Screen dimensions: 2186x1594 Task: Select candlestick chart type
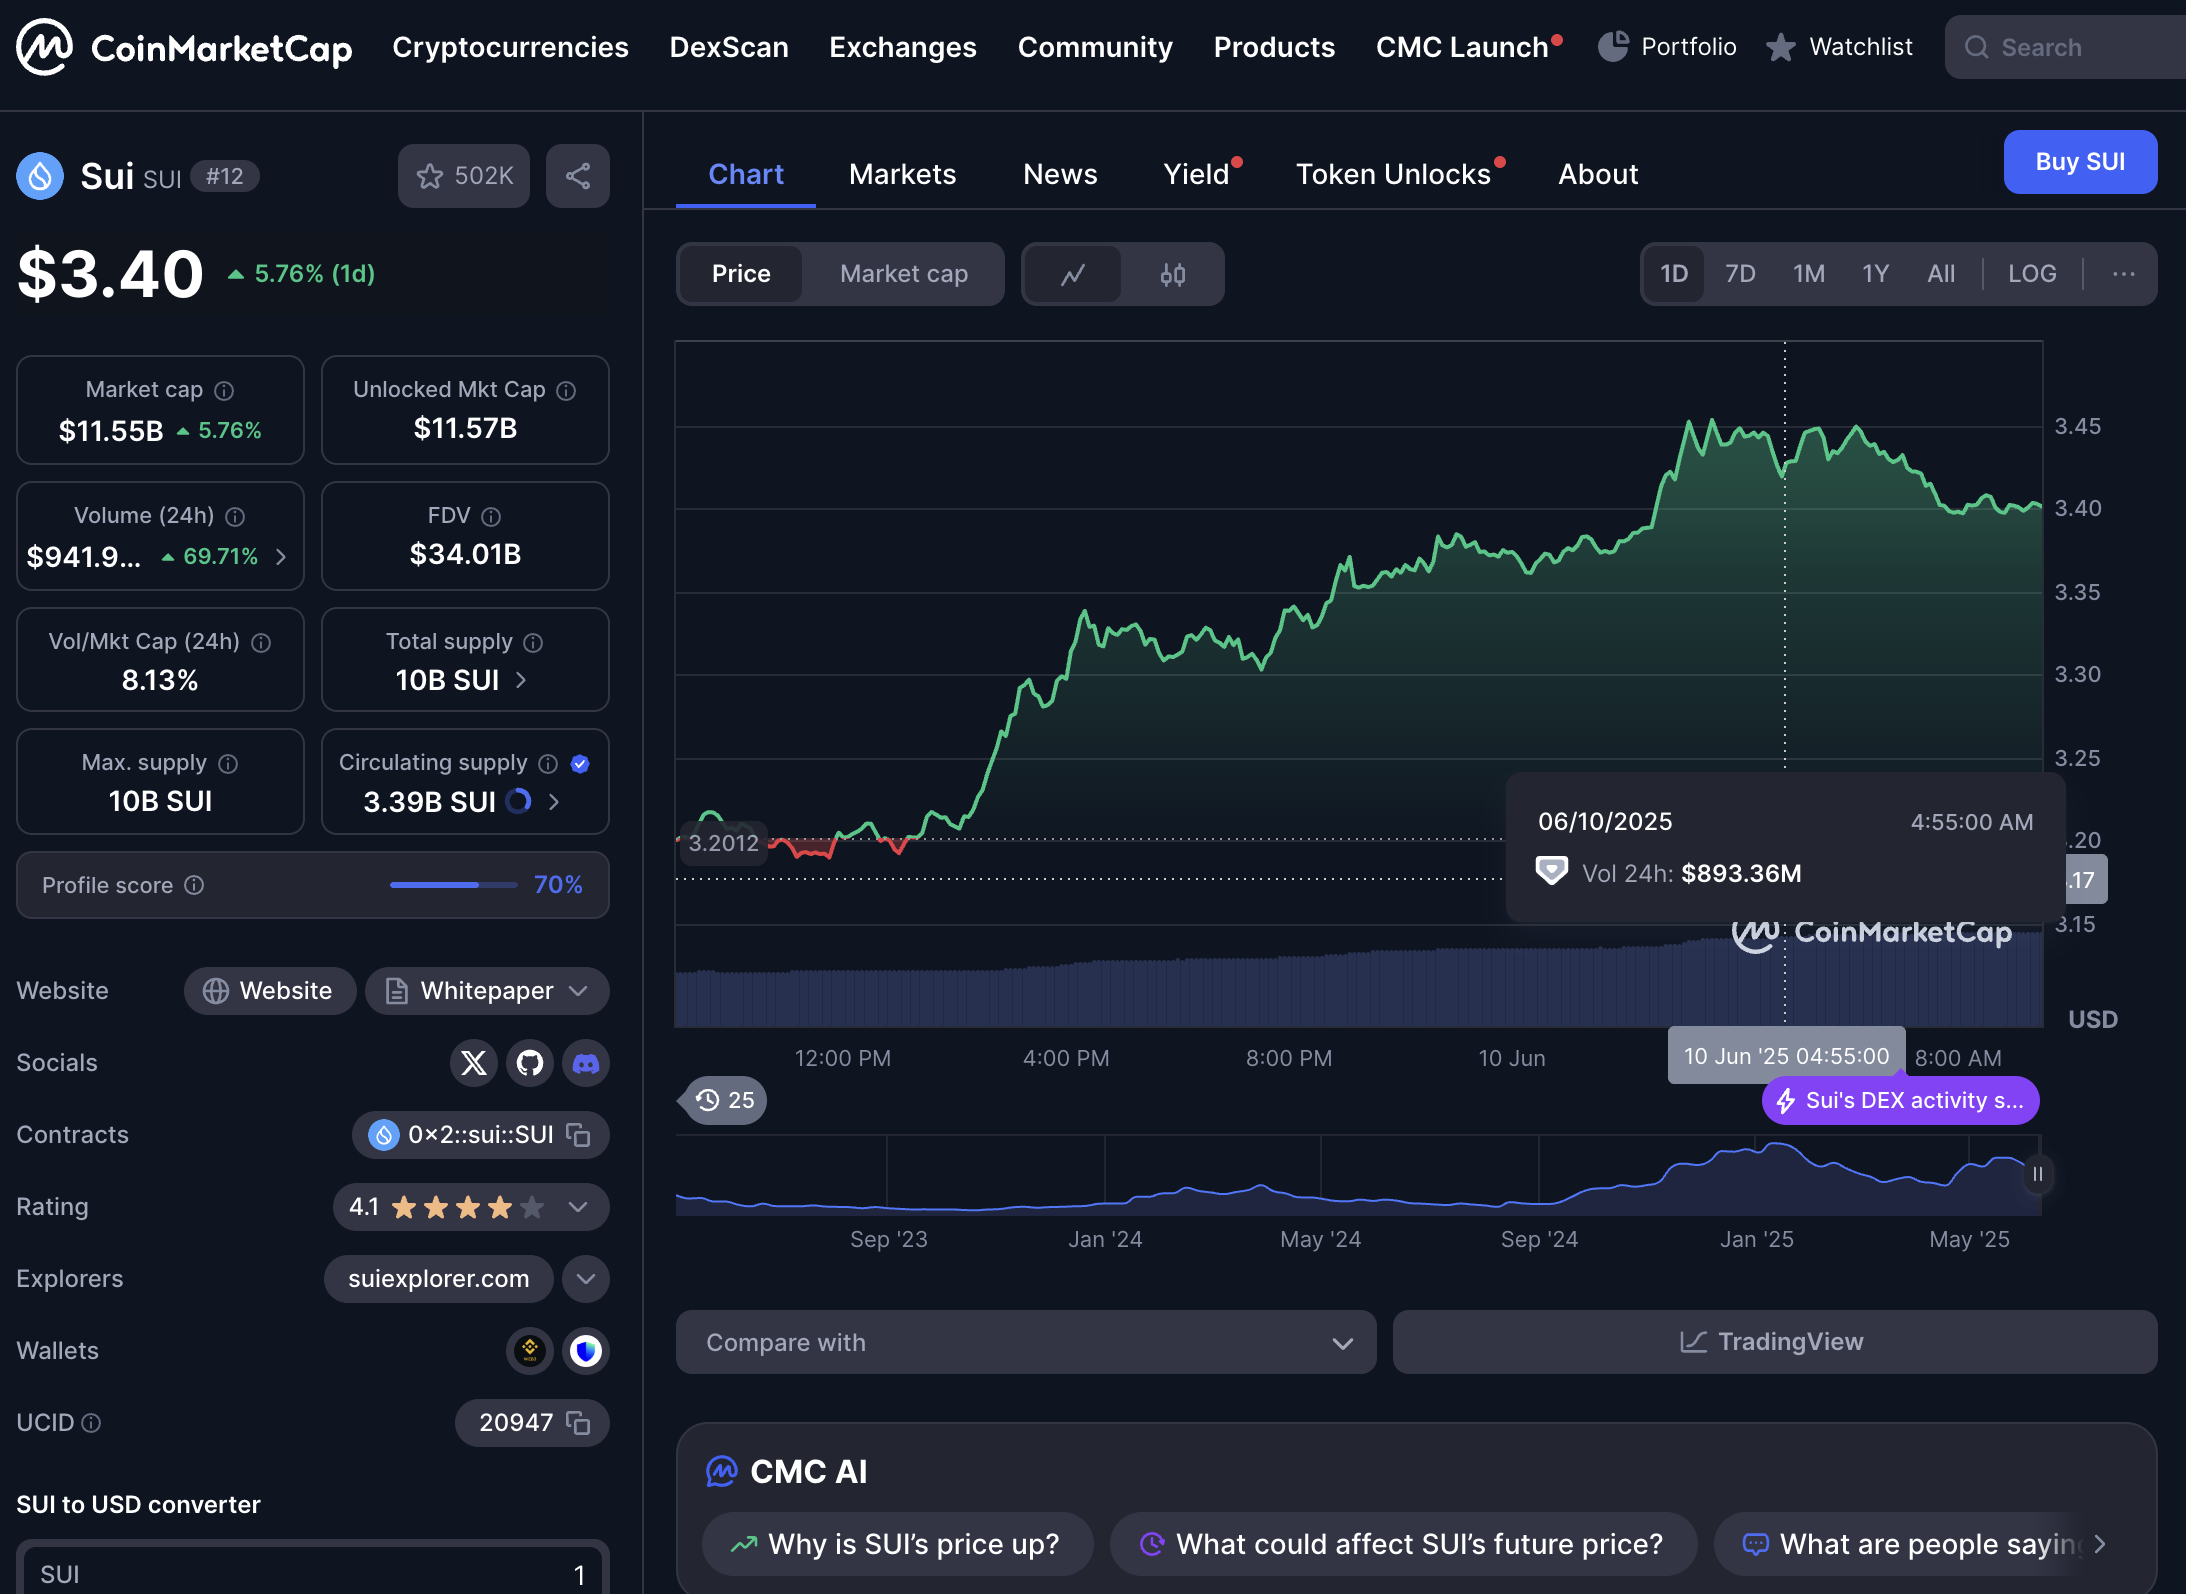coord(1173,274)
